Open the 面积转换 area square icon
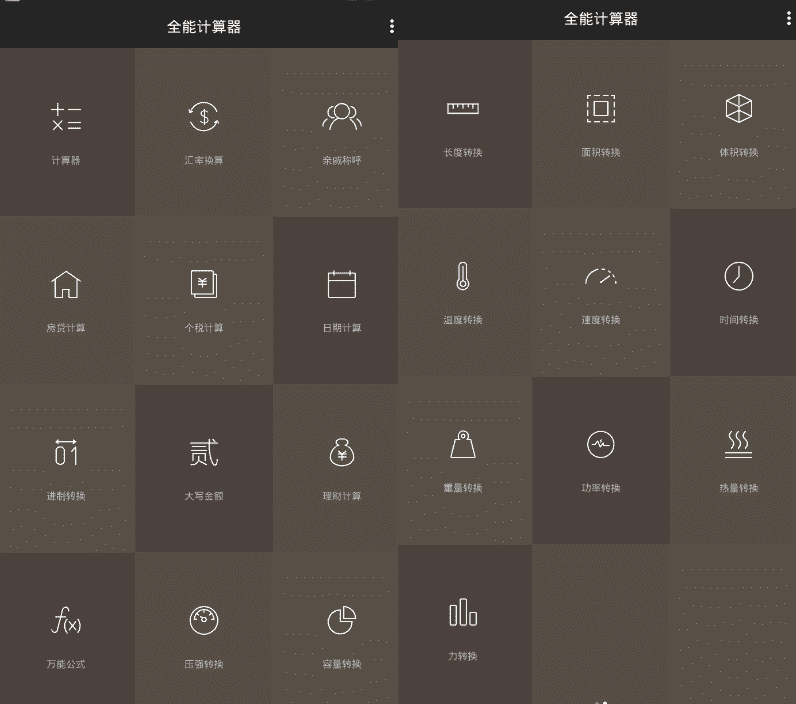Screen dimensions: 796x704 point(601,108)
